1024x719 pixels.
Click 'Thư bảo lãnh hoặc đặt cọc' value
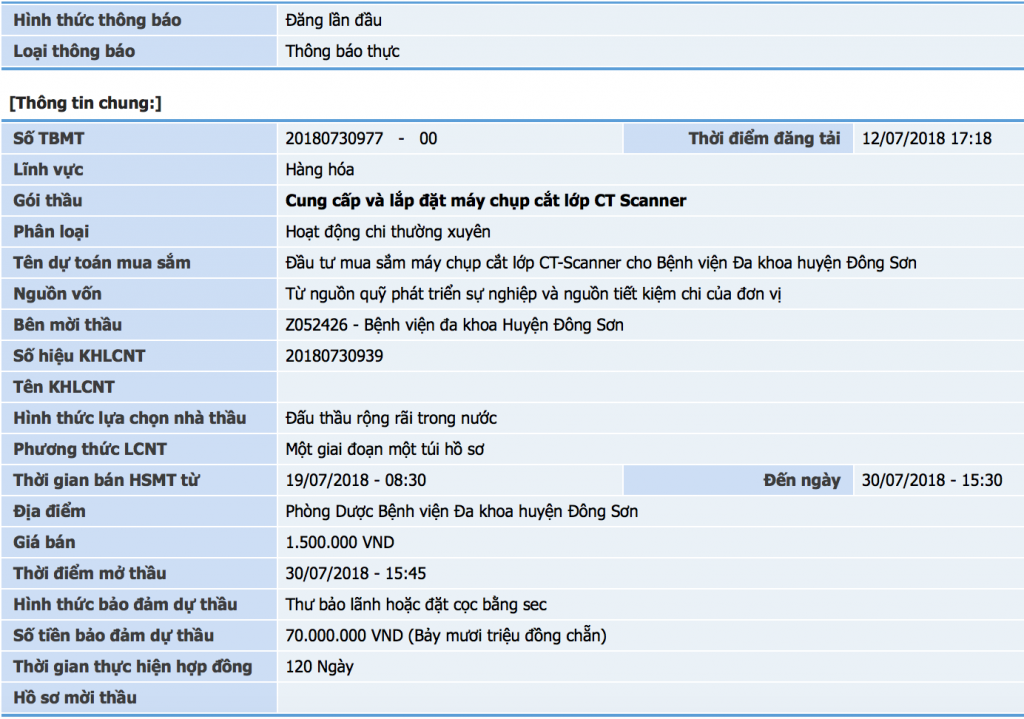(415, 605)
